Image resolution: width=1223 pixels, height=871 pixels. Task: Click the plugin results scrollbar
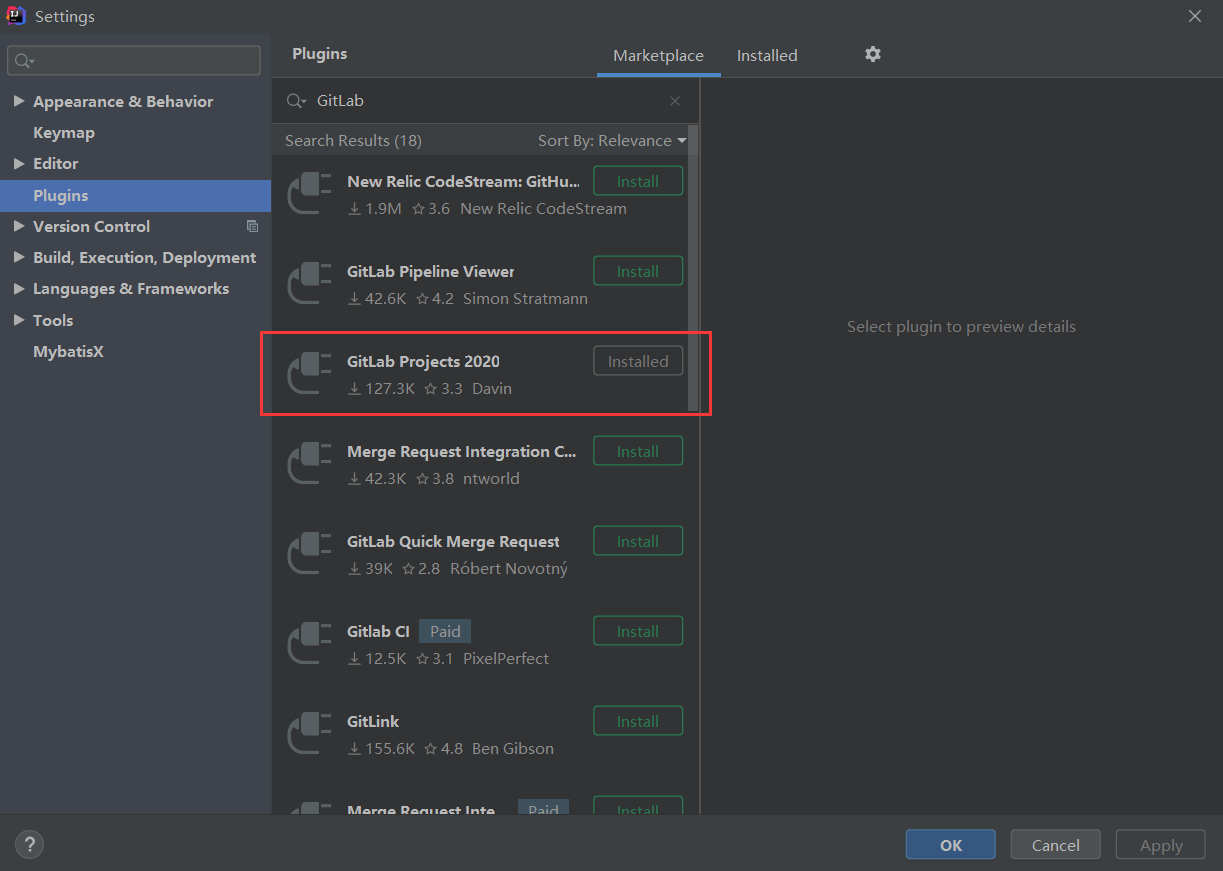point(693,270)
